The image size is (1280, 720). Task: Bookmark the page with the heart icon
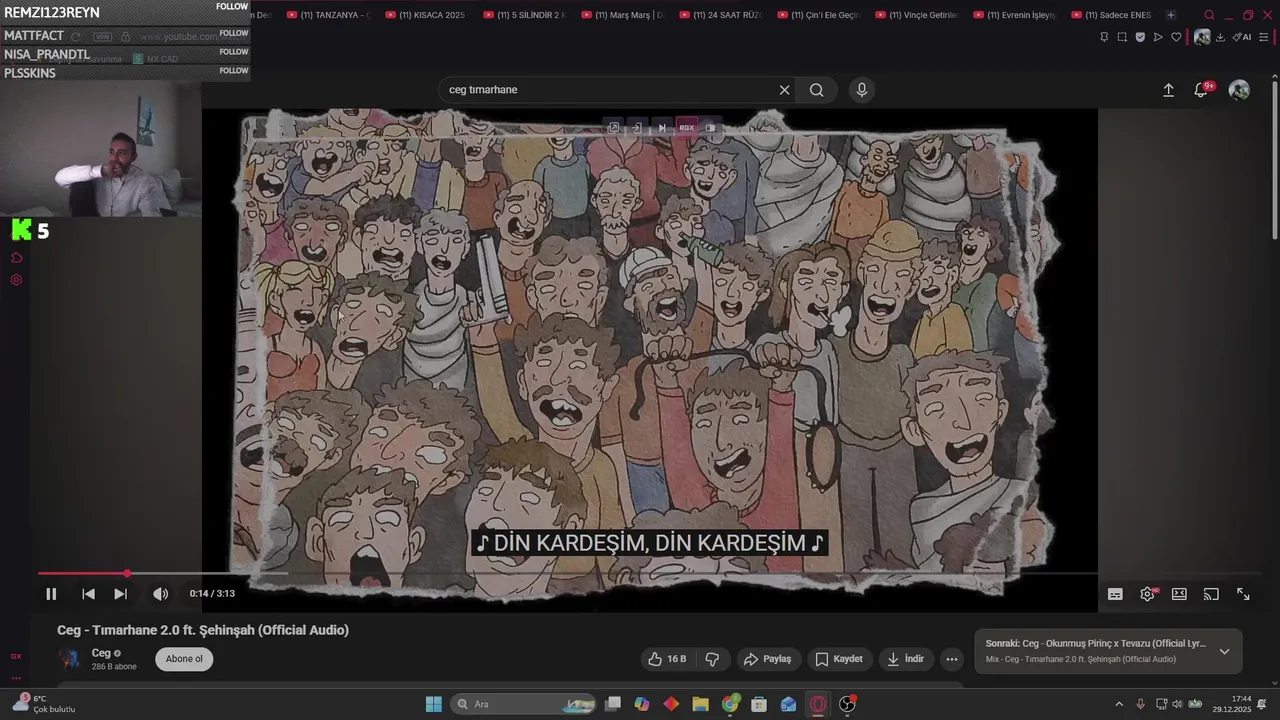click(x=1176, y=37)
